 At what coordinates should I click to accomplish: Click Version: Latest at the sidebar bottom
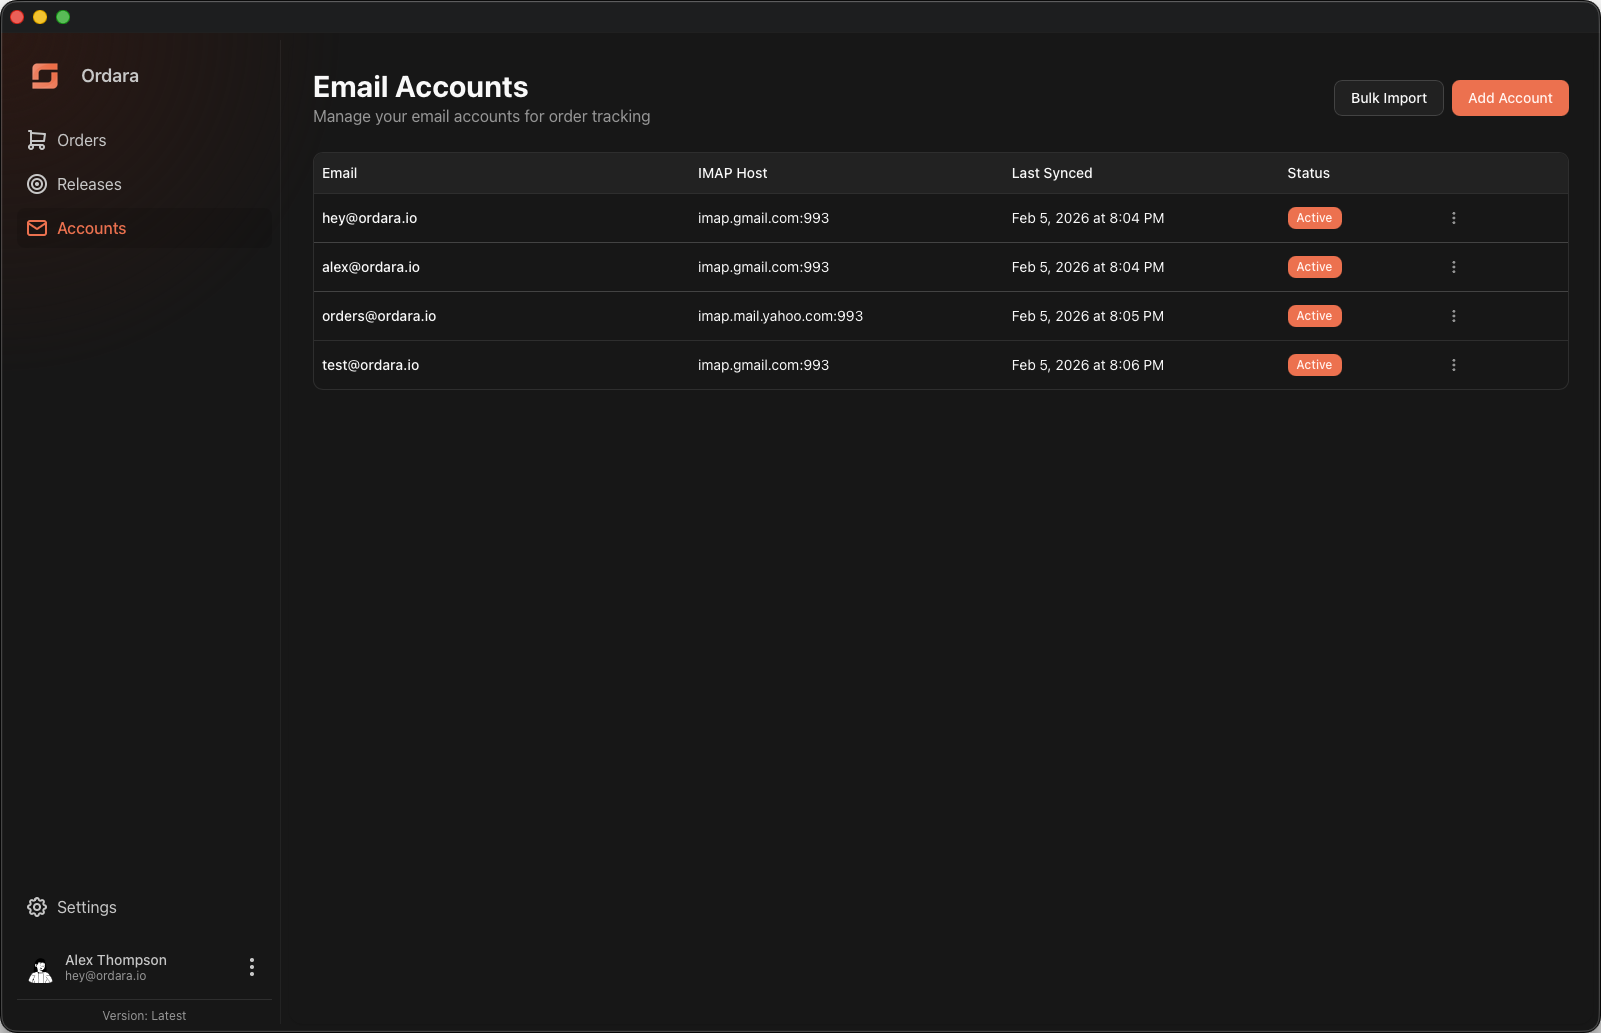pos(144,1015)
